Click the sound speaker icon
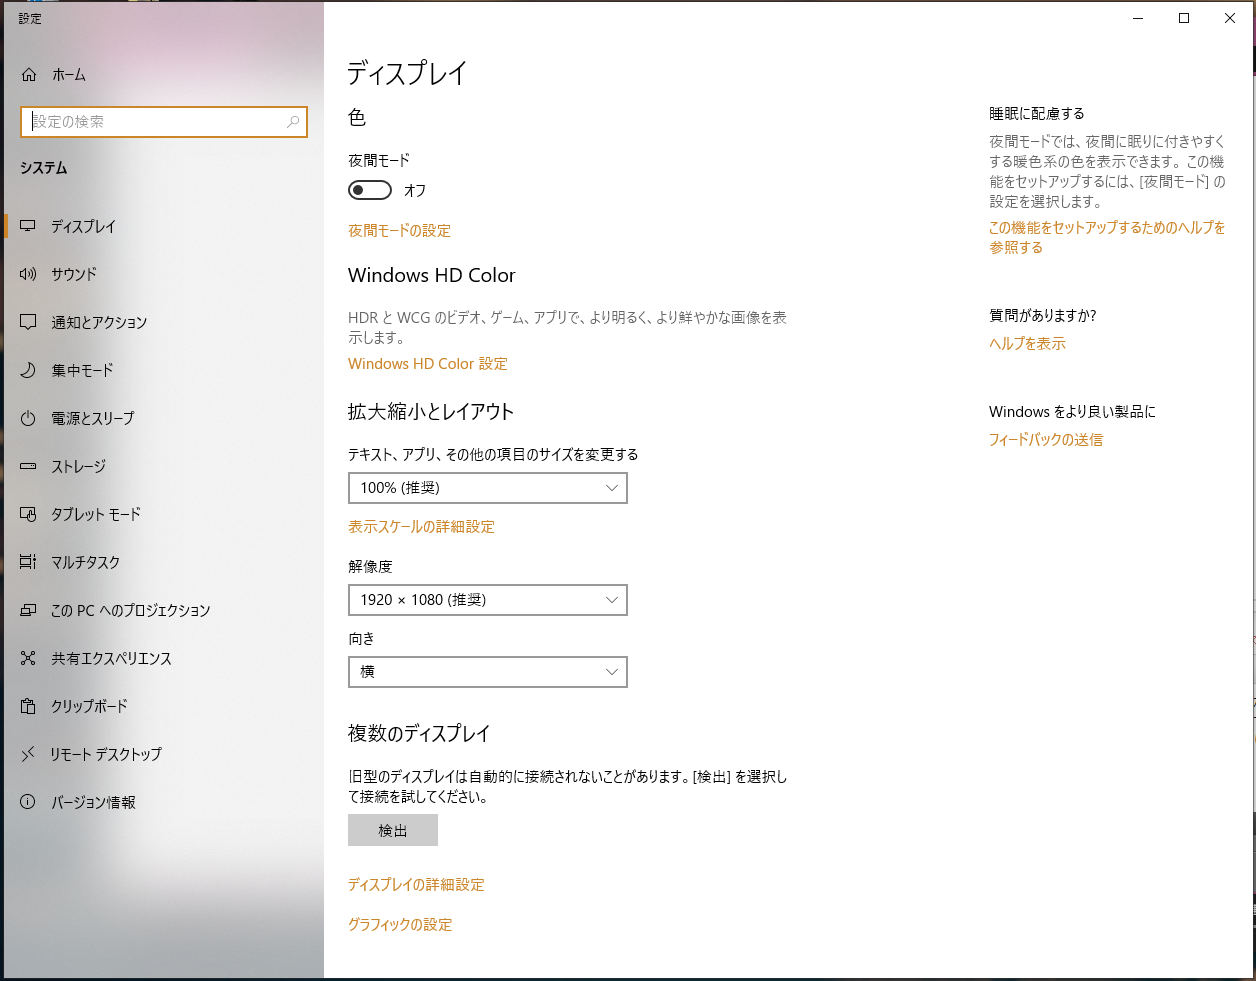1256x981 pixels. (28, 274)
